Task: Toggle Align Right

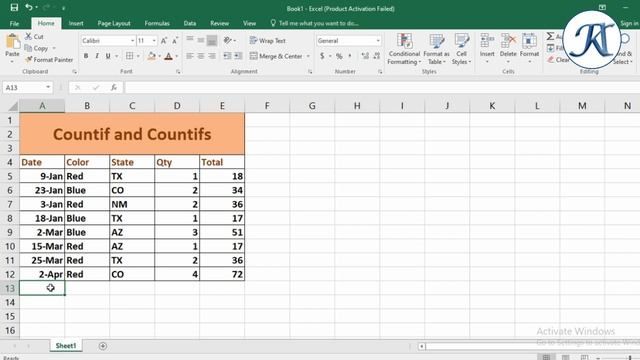Action: click(212, 56)
